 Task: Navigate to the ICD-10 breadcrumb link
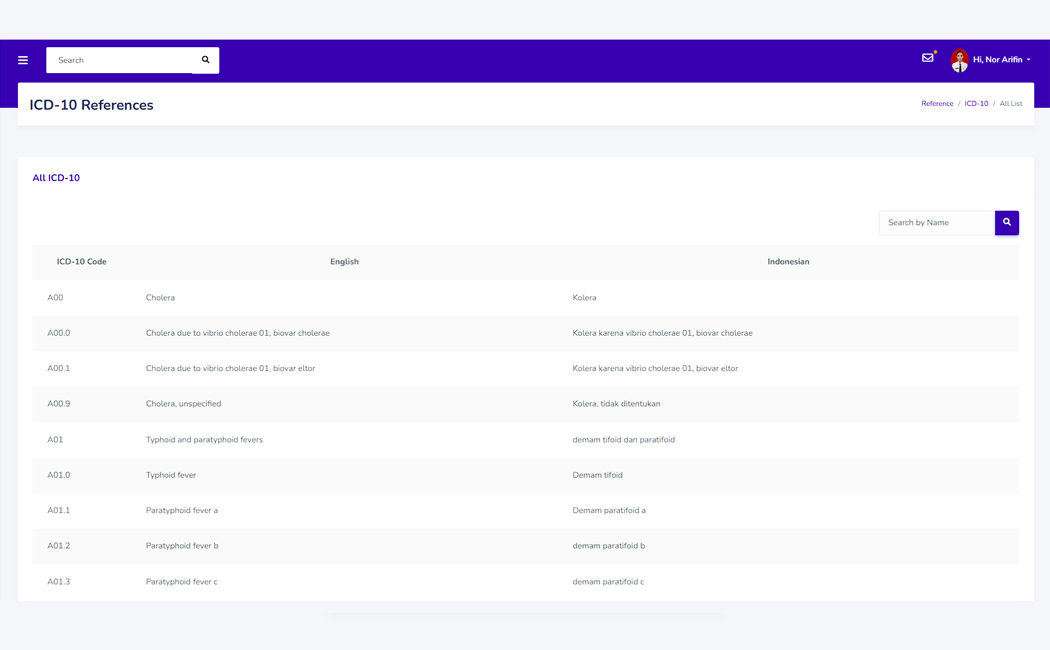point(976,103)
